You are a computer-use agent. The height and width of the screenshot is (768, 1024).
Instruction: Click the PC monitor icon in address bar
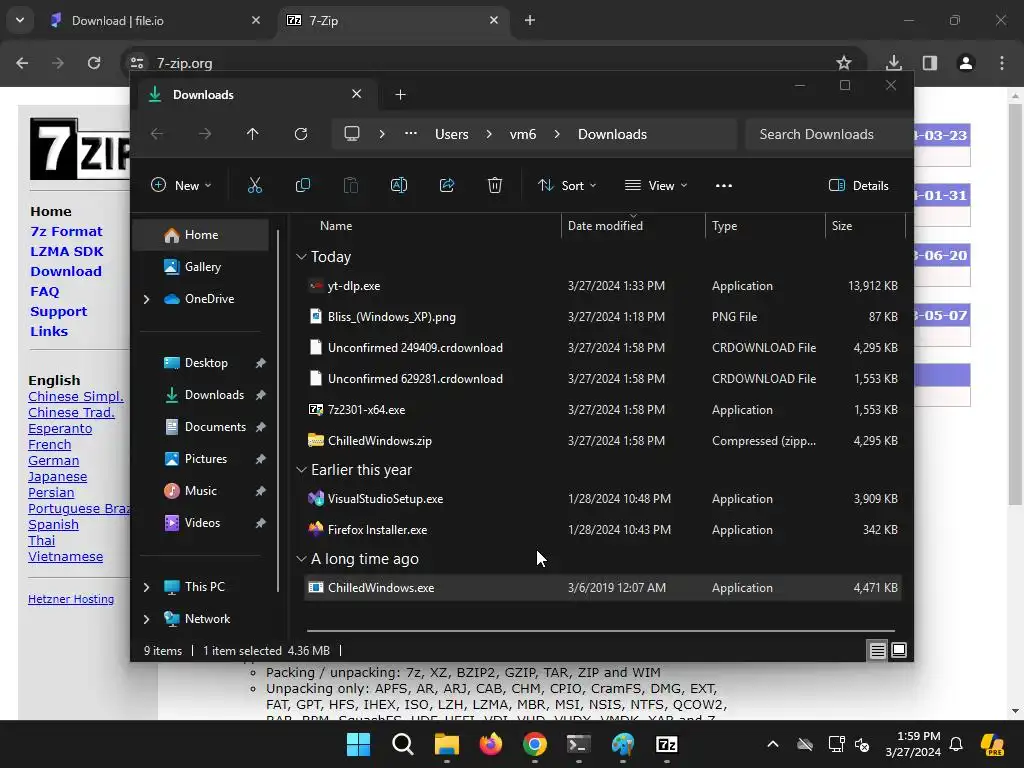pos(352,134)
